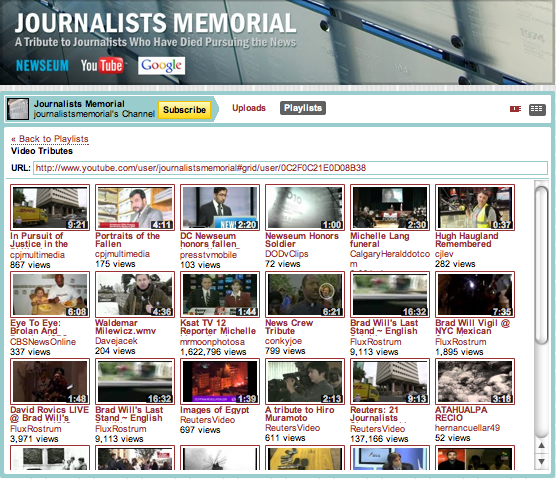Image resolution: width=556 pixels, height=479 pixels.
Task: Click Portraits of the Fallen title link
Action: [128, 240]
